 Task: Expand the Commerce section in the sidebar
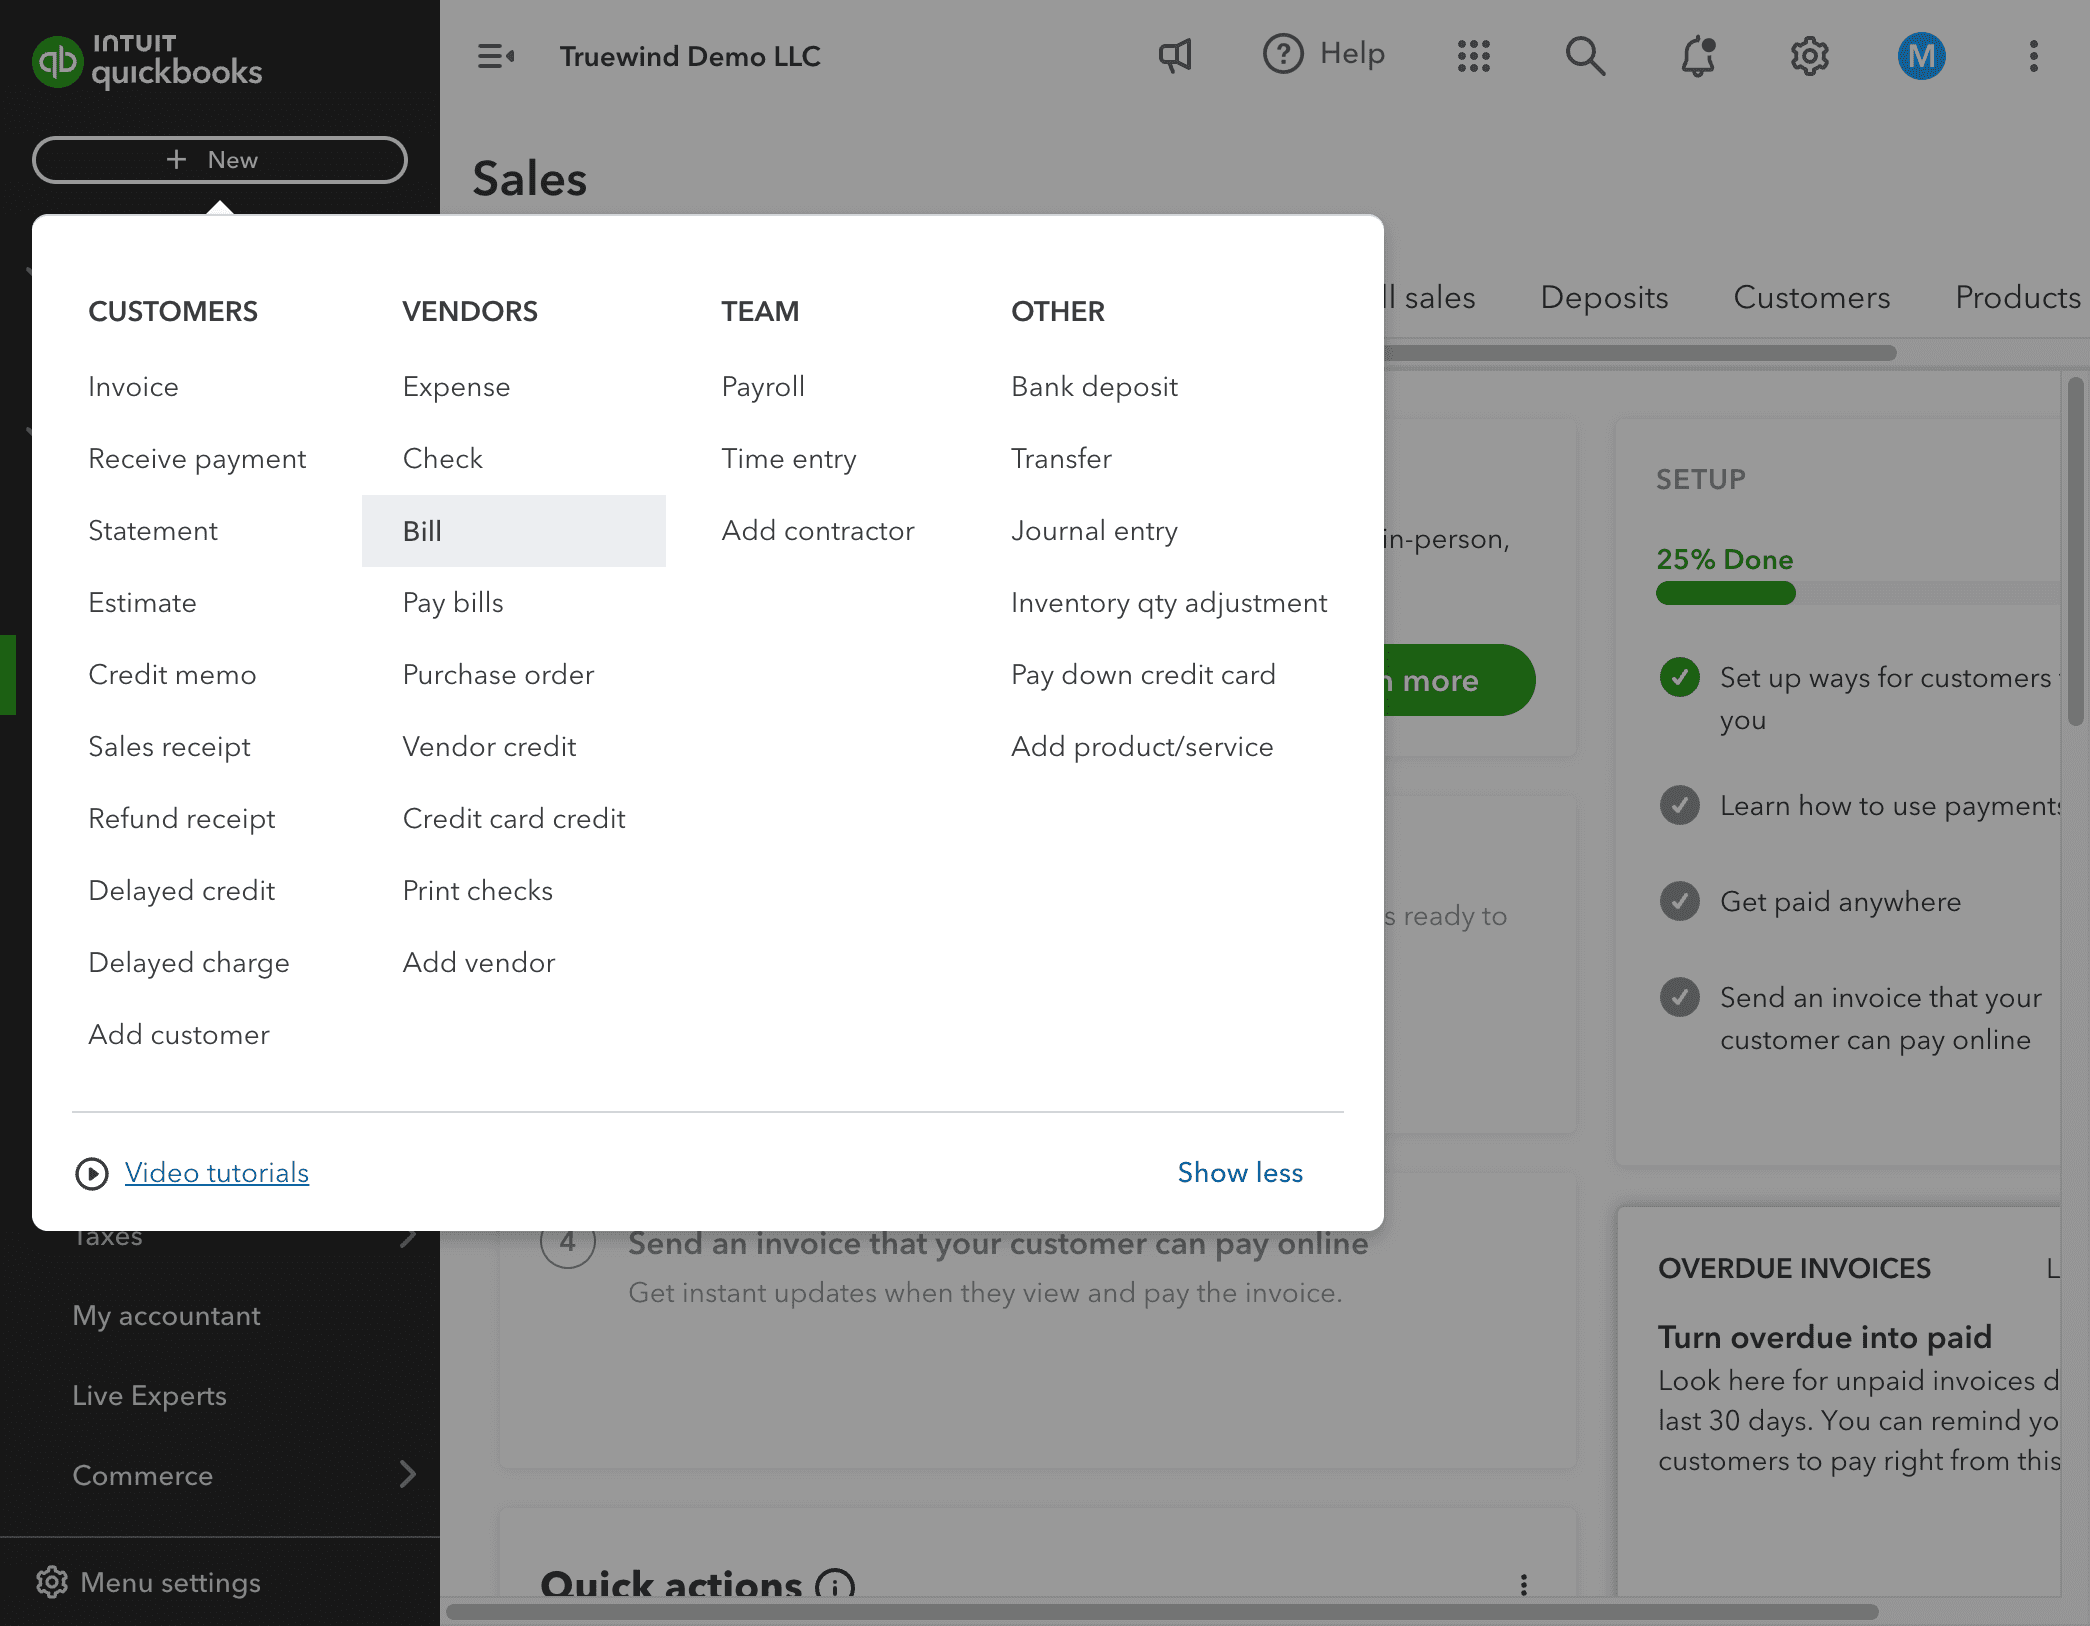tap(143, 1475)
